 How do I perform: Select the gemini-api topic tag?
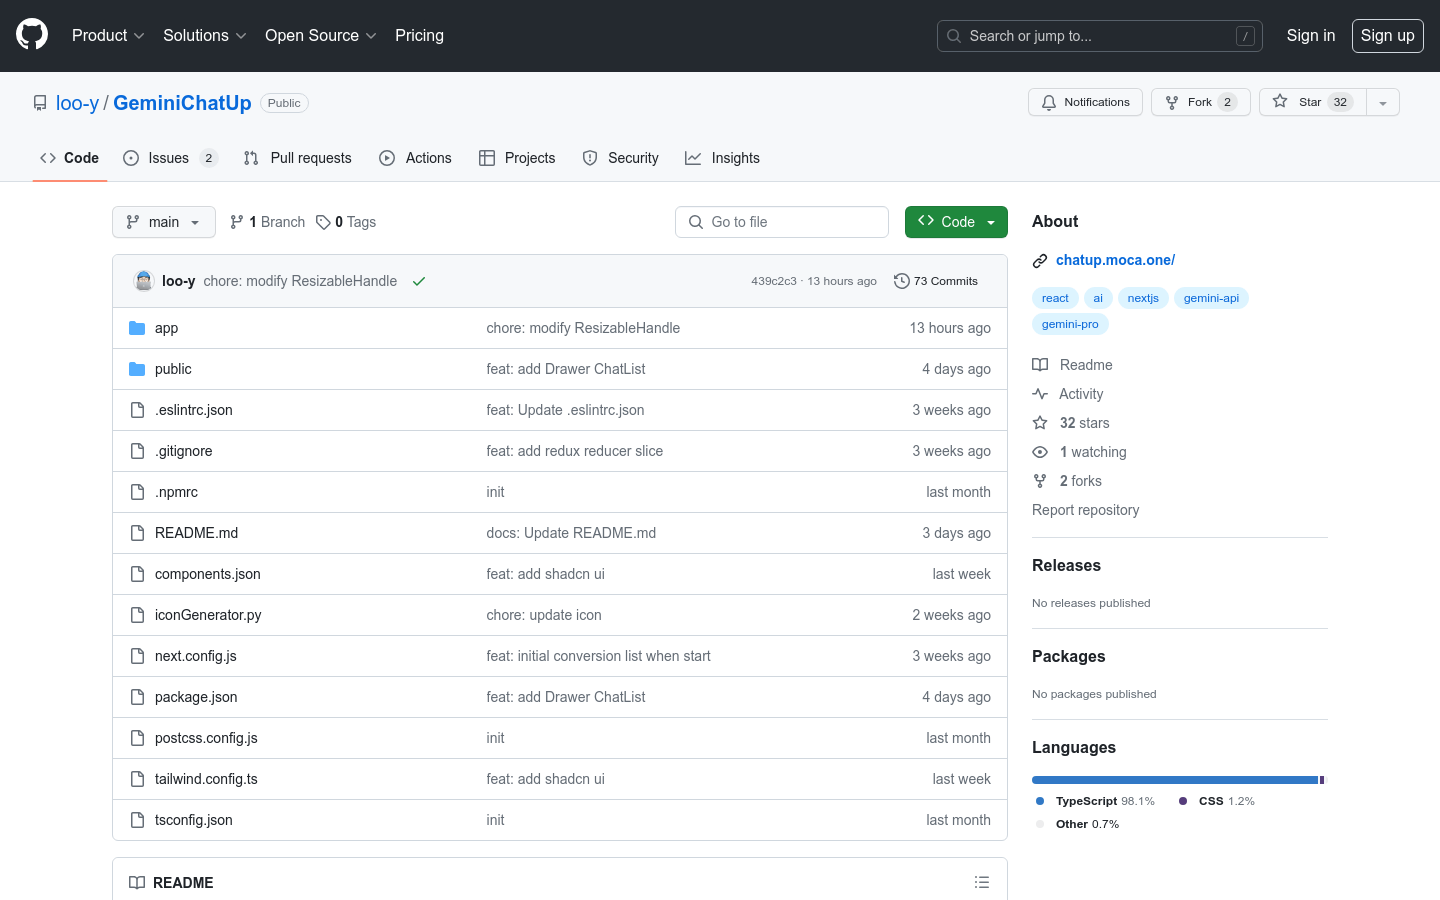[x=1211, y=298]
